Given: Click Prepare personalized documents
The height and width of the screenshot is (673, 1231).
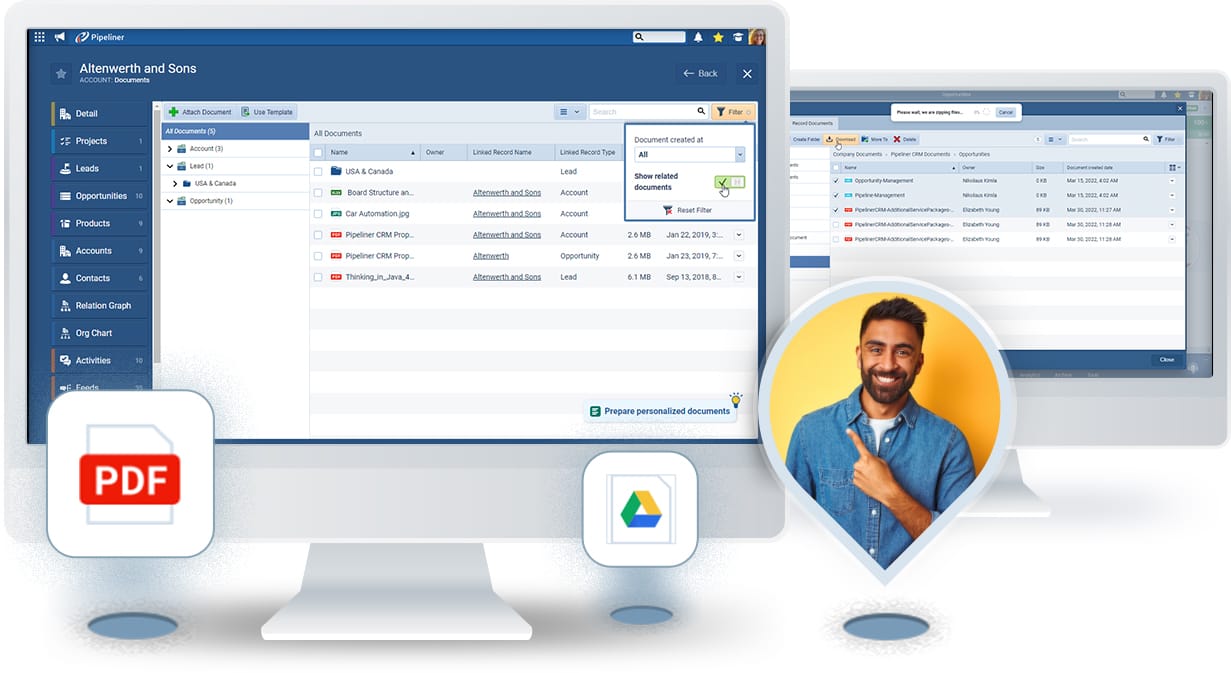Looking at the screenshot, I should point(662,410).
